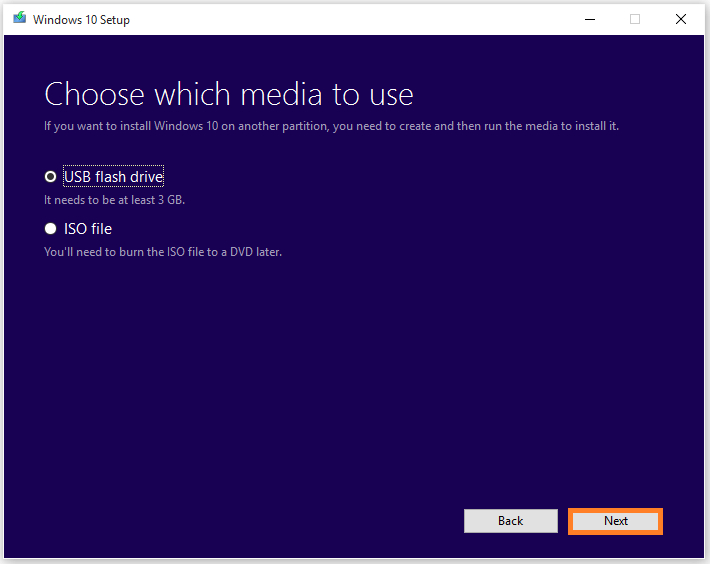Click the 'You'll need to burn the ISO file' text
The height and width of the screenshot is (564, 710).
(163, 252)
